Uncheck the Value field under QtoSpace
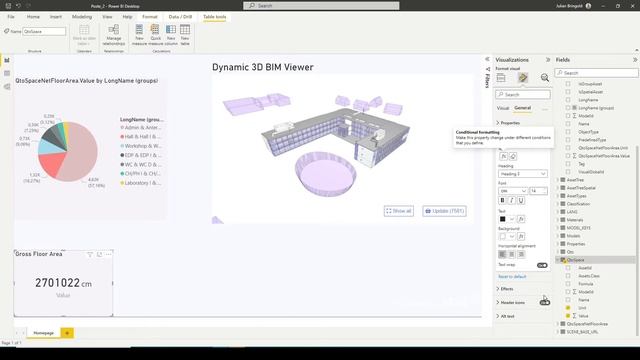The width and height of the screenshot is (640, 360). click(x=568, y=316)
